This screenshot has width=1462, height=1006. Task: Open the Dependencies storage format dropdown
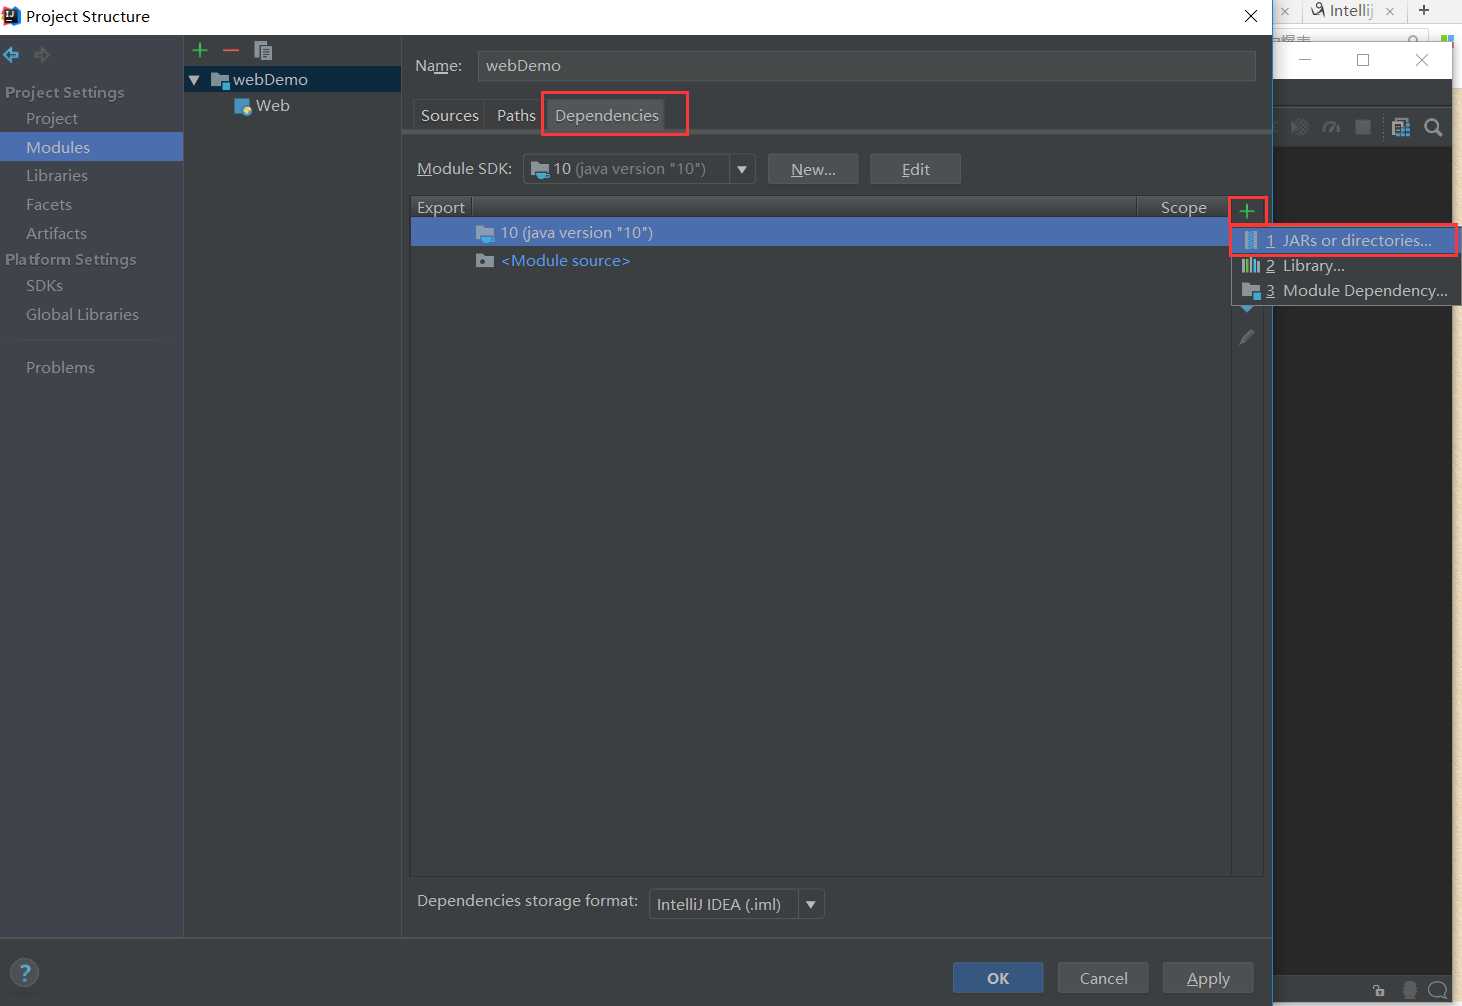coord(811,904)
